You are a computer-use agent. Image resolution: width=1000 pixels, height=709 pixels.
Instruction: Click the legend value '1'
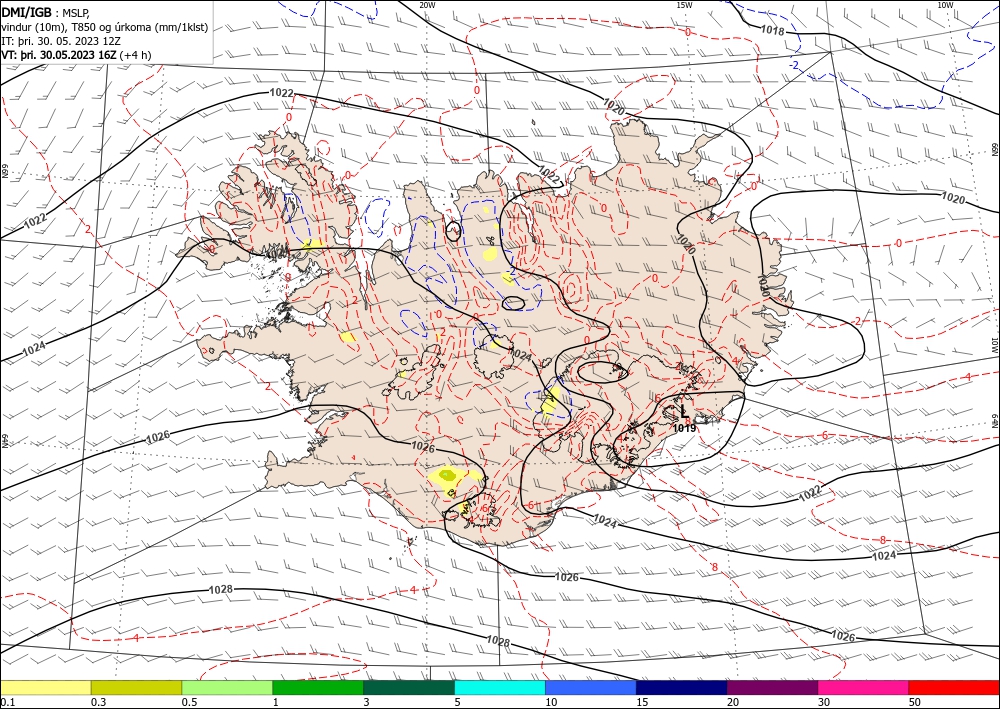click(x=275, y=702)
